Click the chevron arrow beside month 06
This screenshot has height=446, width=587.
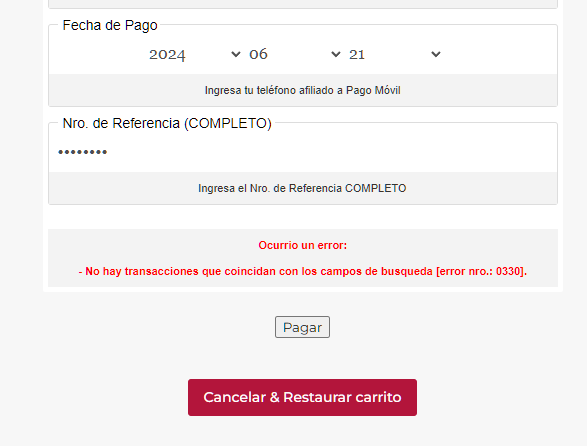(x=336, y=54)
